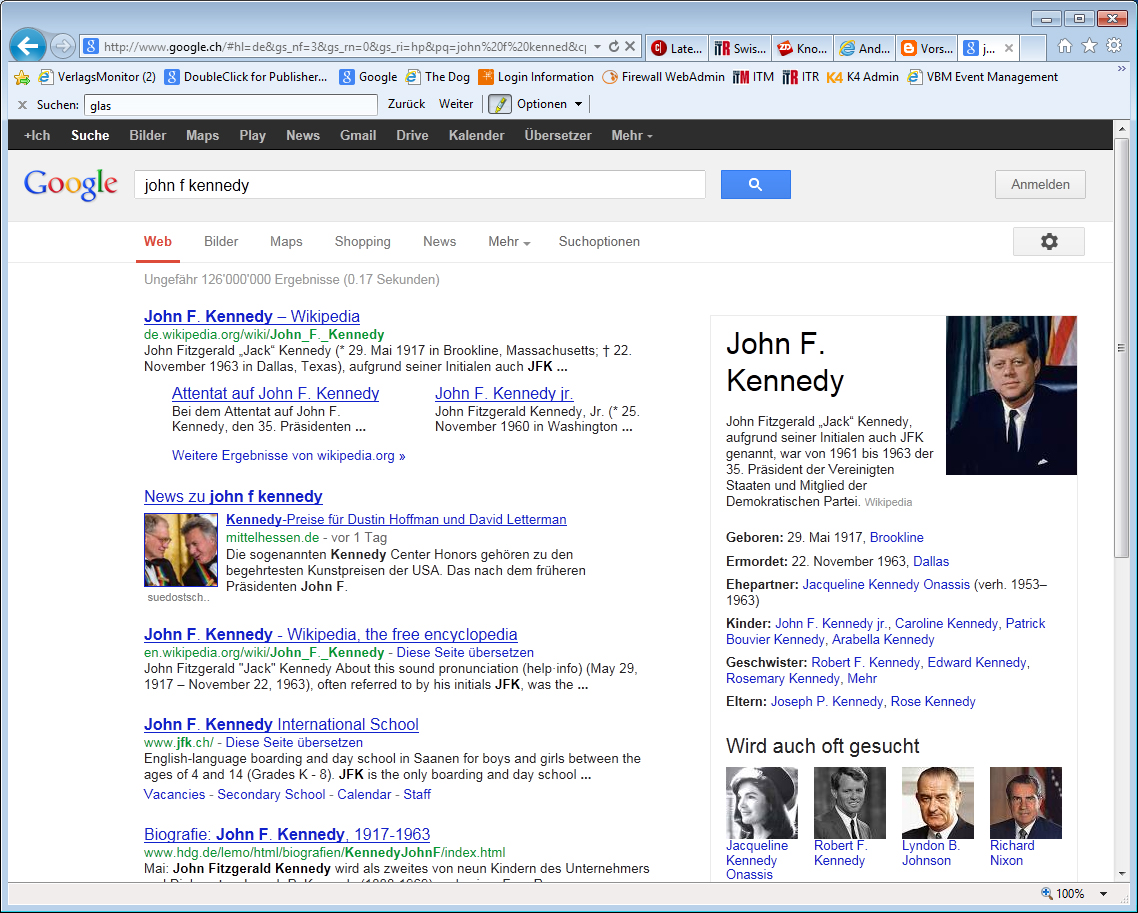
Task: Close the active Google tab
Action: pyautogui.click(x=1009, y=49)
